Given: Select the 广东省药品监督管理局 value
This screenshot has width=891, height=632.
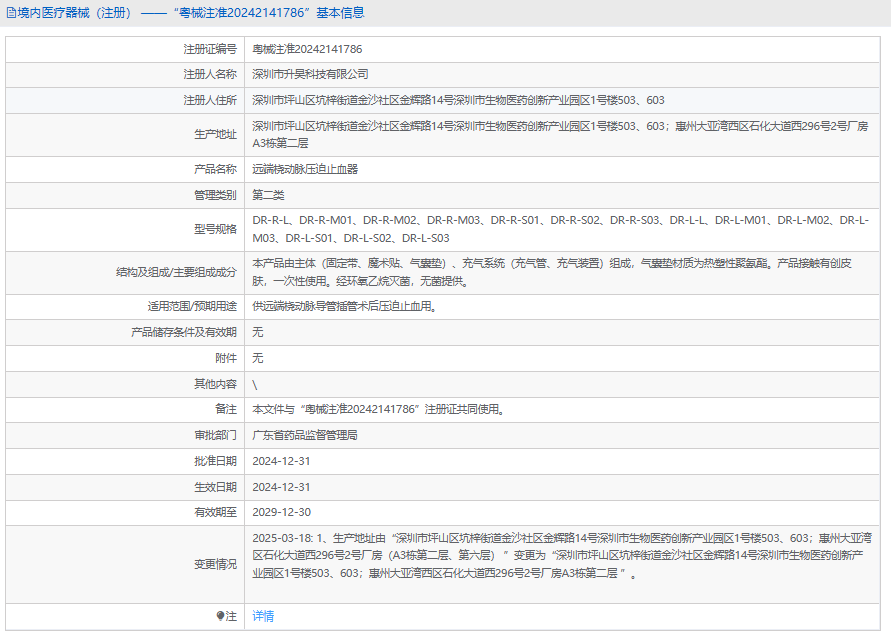Looking at the screenshot, I should 305,435.
